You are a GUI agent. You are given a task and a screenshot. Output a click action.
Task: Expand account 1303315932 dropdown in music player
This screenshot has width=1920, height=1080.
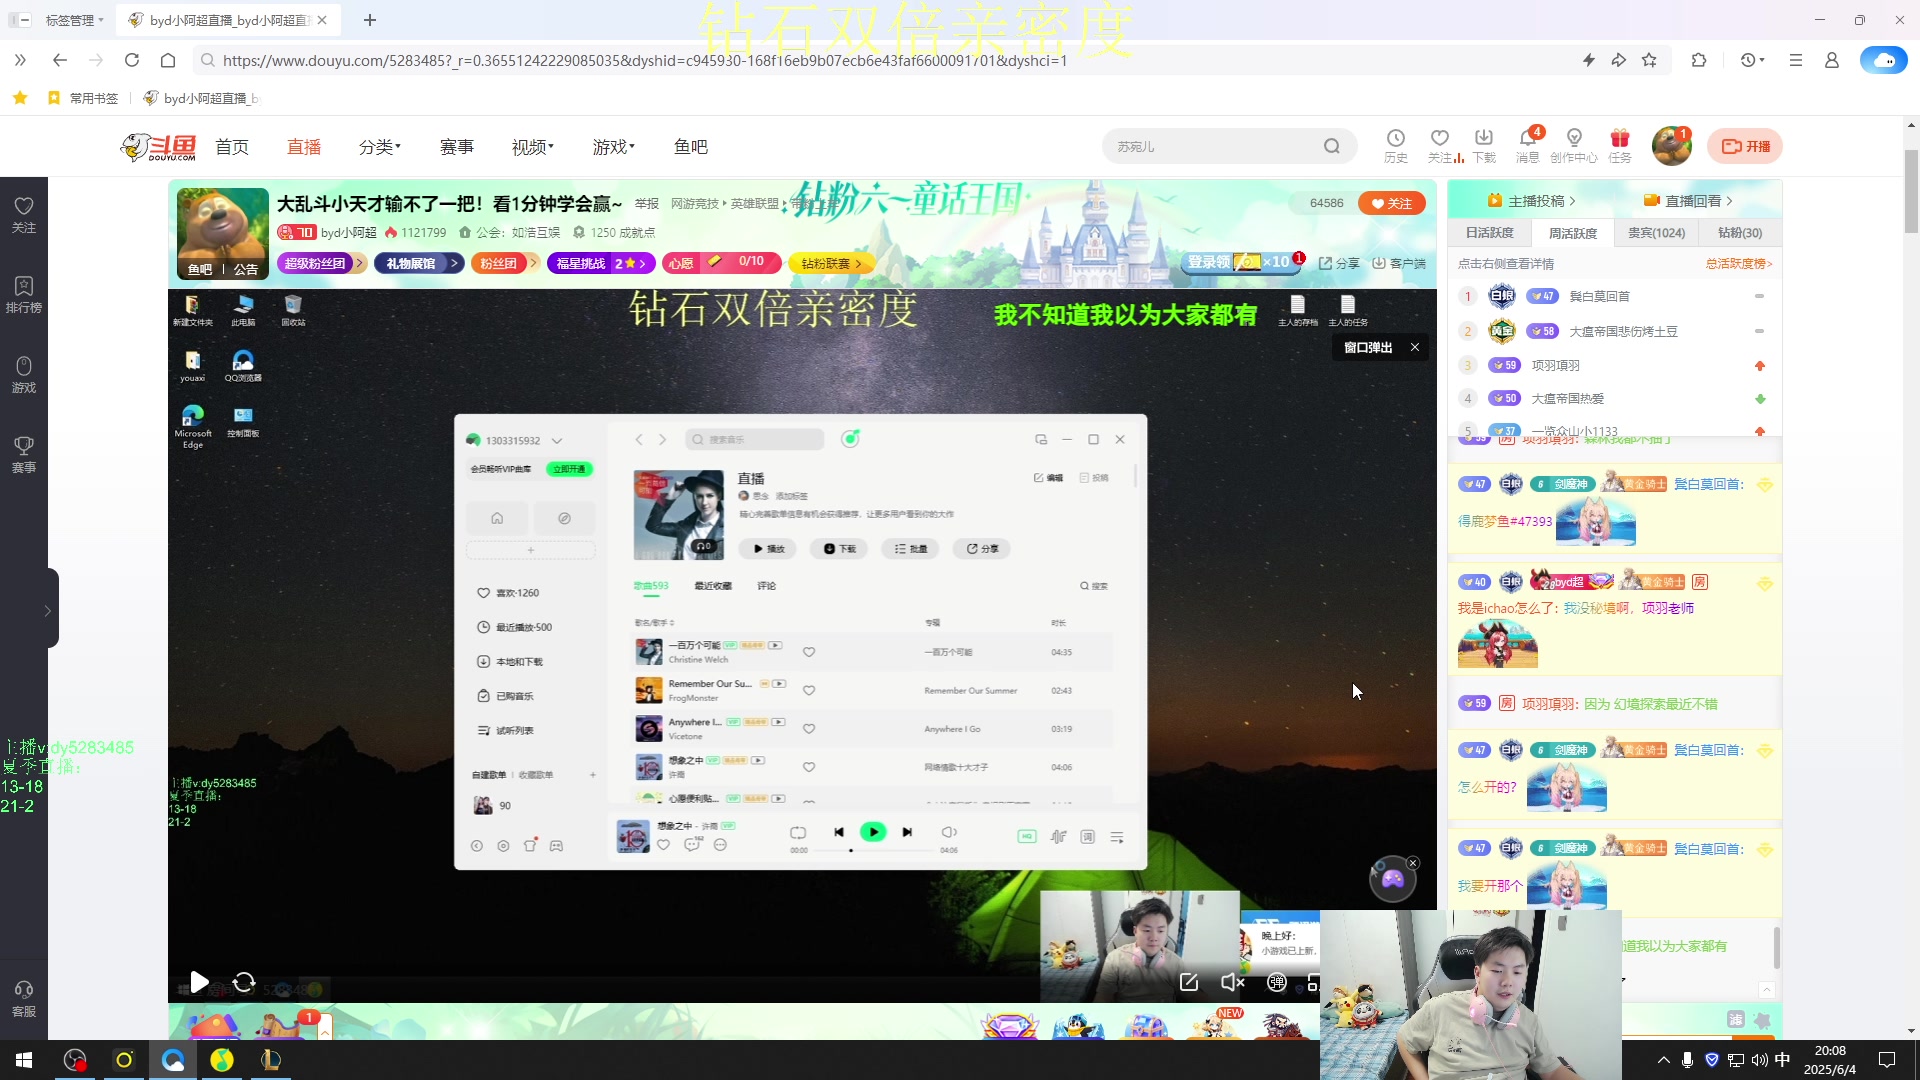557,440
